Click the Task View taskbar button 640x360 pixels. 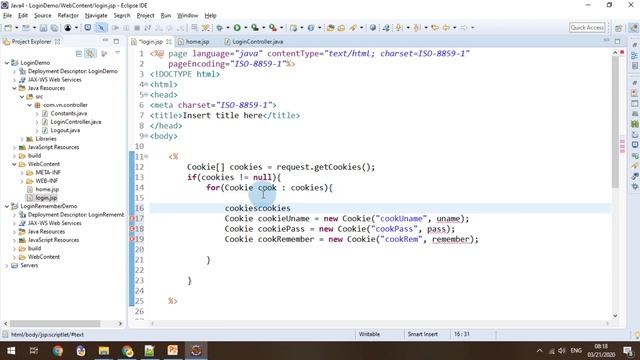[x=34, y=351]
